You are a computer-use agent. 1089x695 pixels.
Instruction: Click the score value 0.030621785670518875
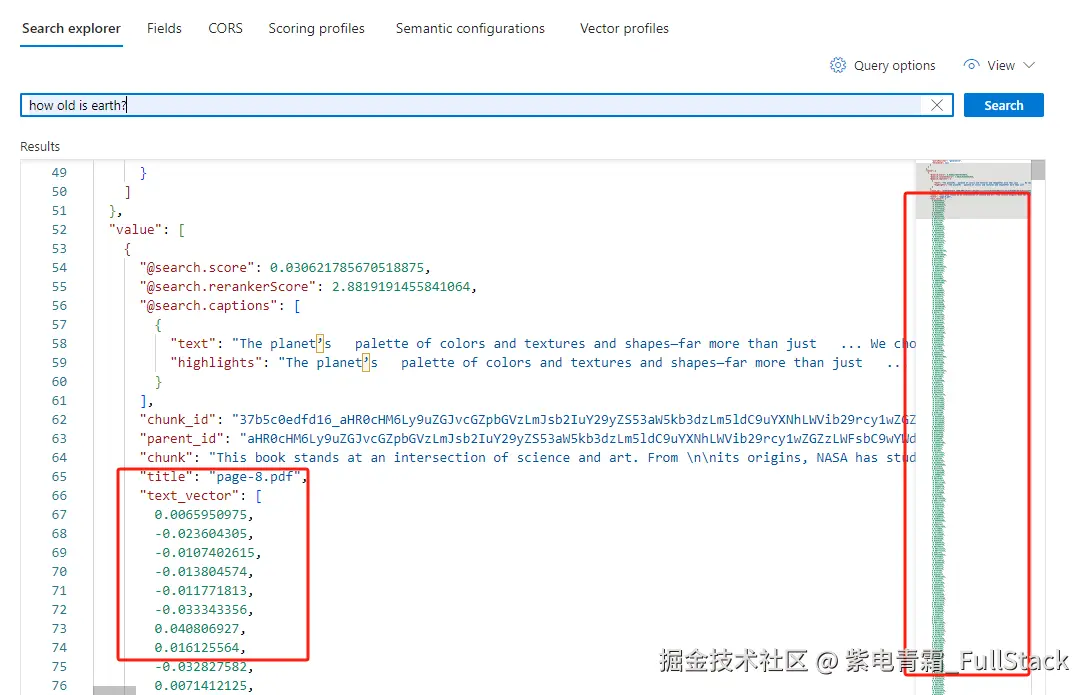pos(347,268)
